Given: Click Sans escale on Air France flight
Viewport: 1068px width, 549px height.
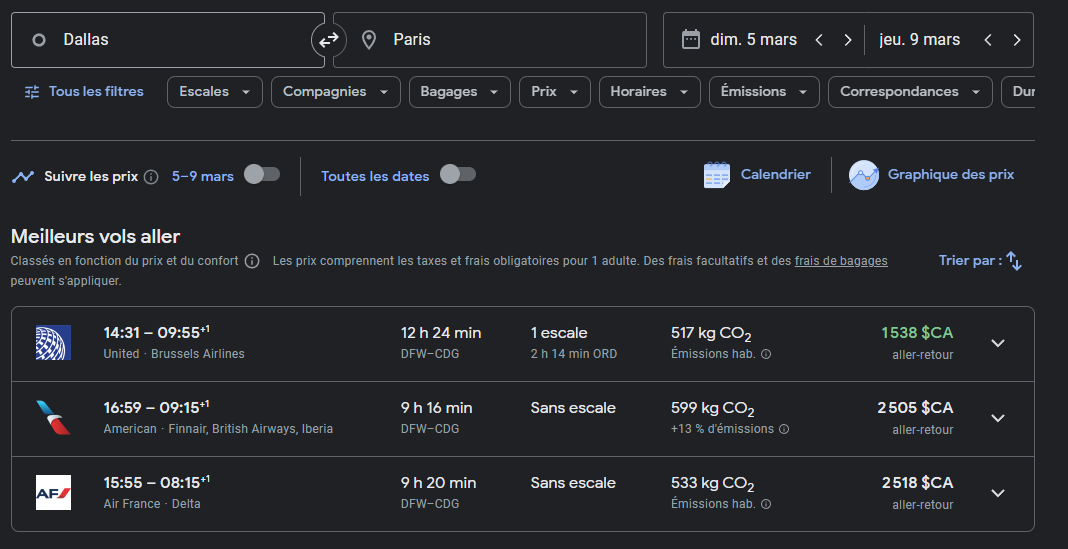Looking at the screenshot, I should pyautogui.click(x=574, y=483).
